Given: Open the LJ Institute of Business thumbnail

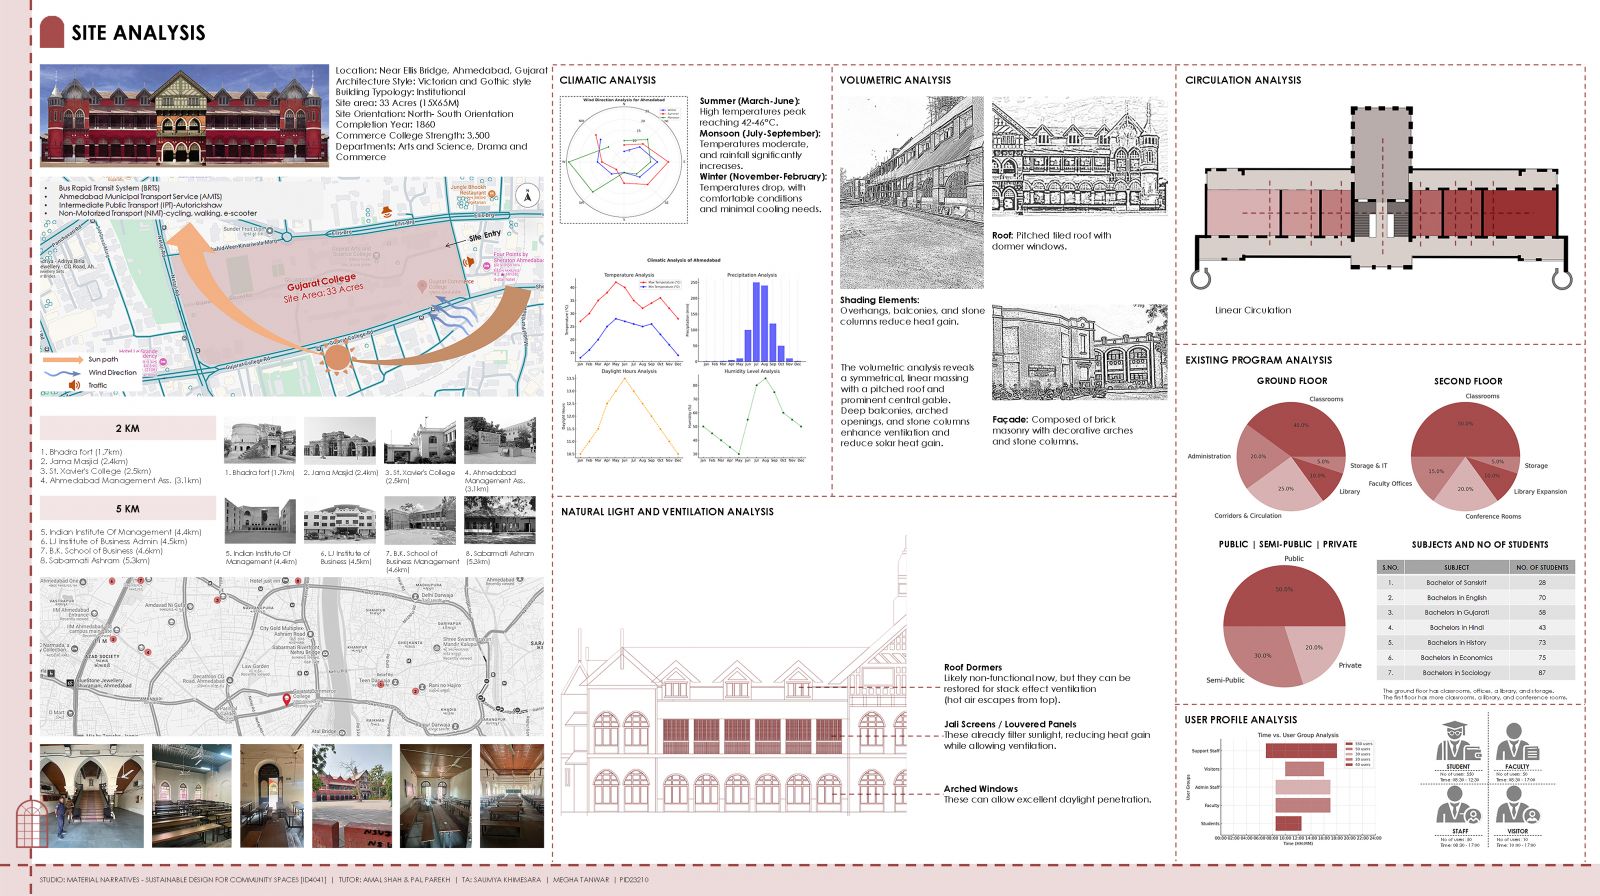Looking at the screenshot, I should (340, 521).
